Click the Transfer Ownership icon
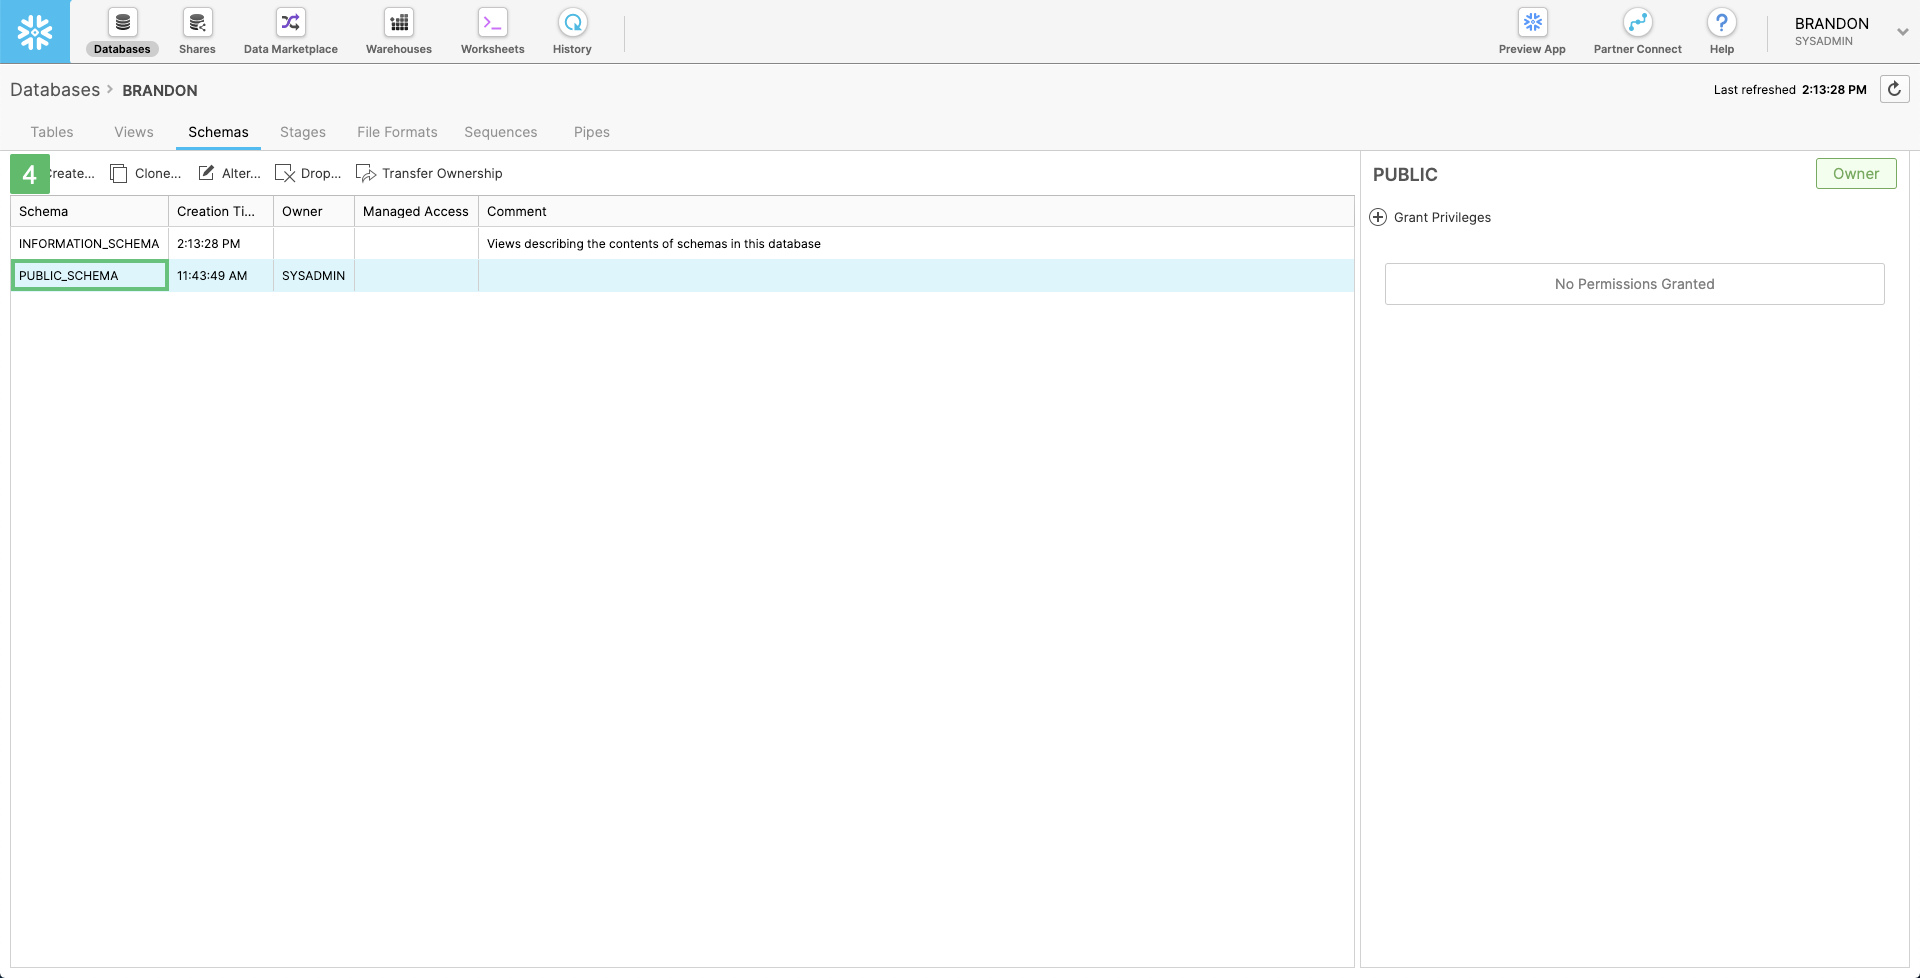 point(366,173)
